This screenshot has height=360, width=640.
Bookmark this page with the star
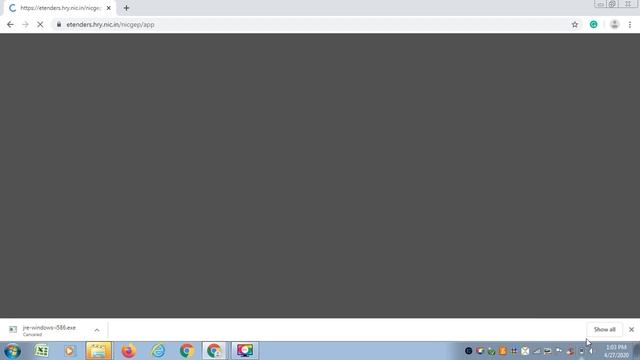(x=575, y=24)
